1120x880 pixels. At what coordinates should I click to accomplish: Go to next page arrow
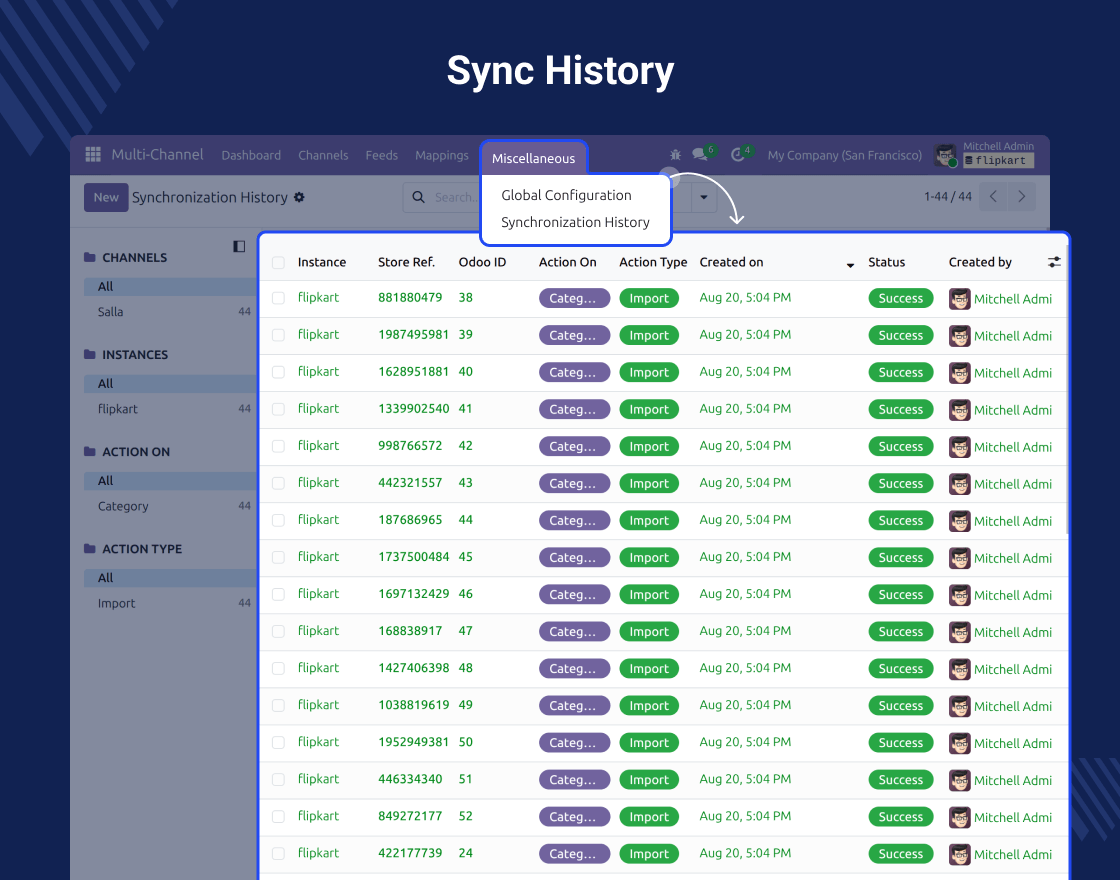[1021, 196]
